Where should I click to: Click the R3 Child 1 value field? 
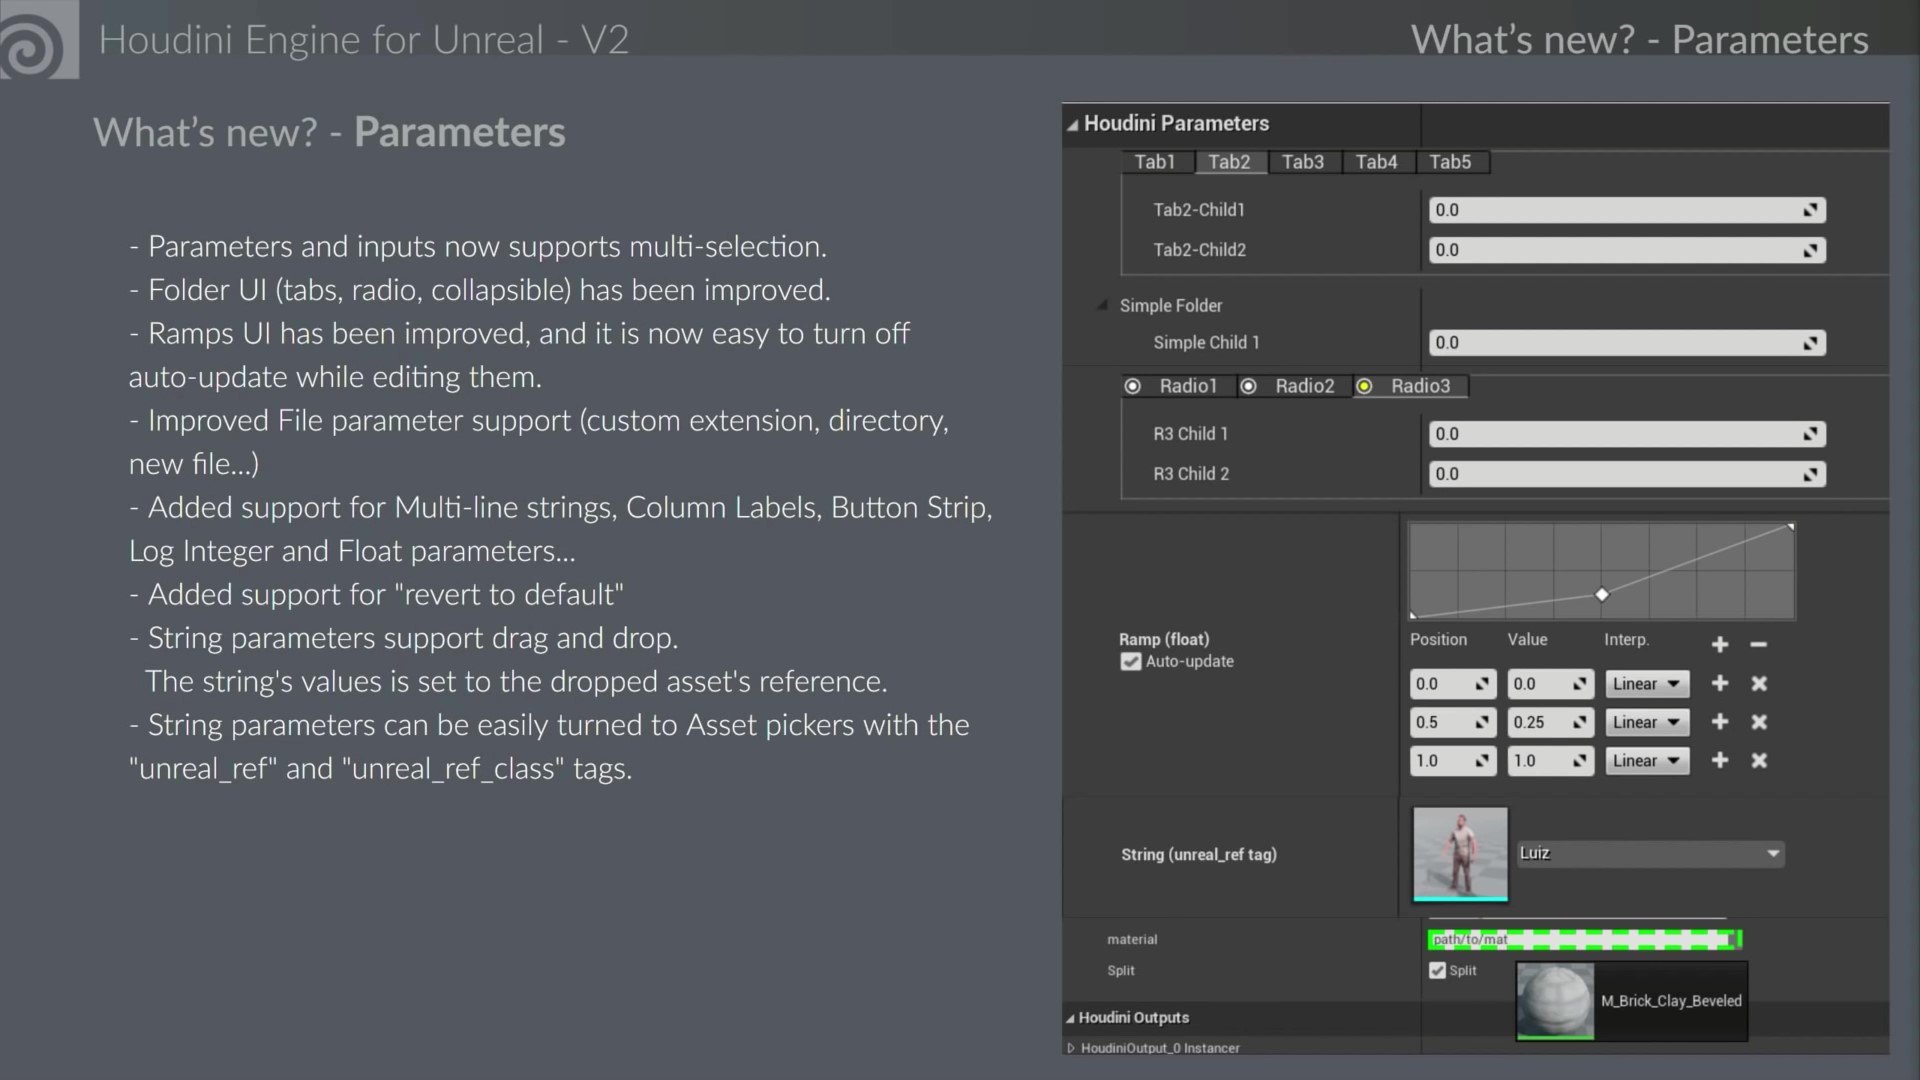pyautogui.click(x=1627, y=434)
